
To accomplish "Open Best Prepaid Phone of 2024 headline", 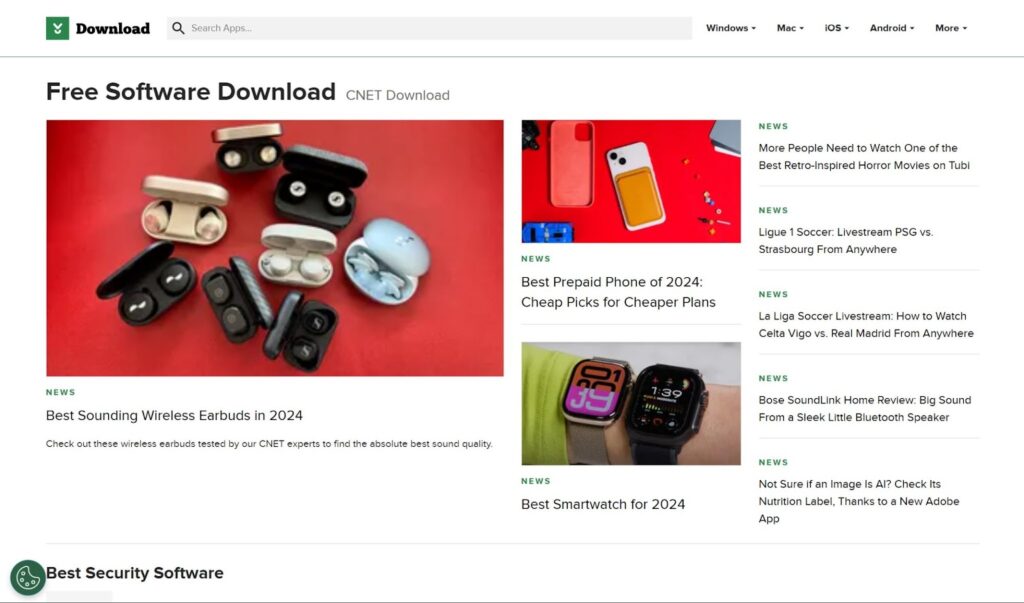I will click(618, 292).
